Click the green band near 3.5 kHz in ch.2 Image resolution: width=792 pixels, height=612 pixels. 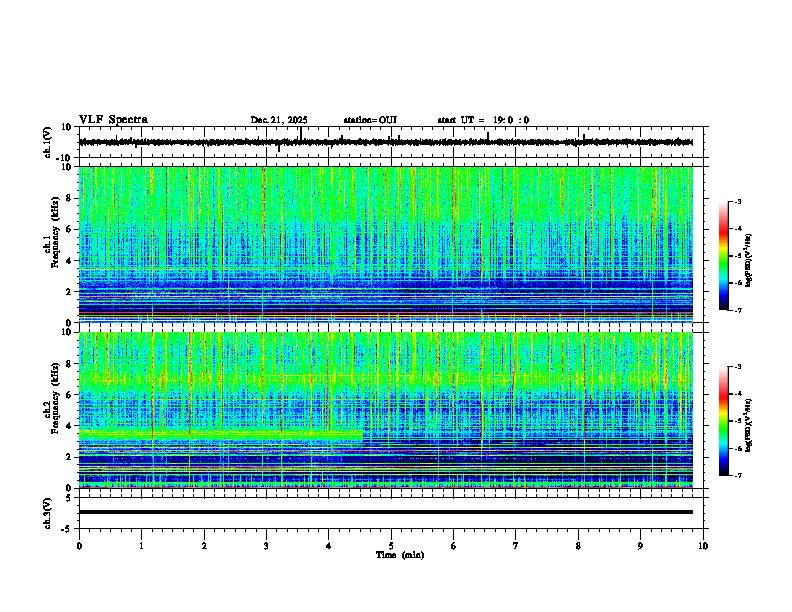pyautogui.click(x=221, y=434)
